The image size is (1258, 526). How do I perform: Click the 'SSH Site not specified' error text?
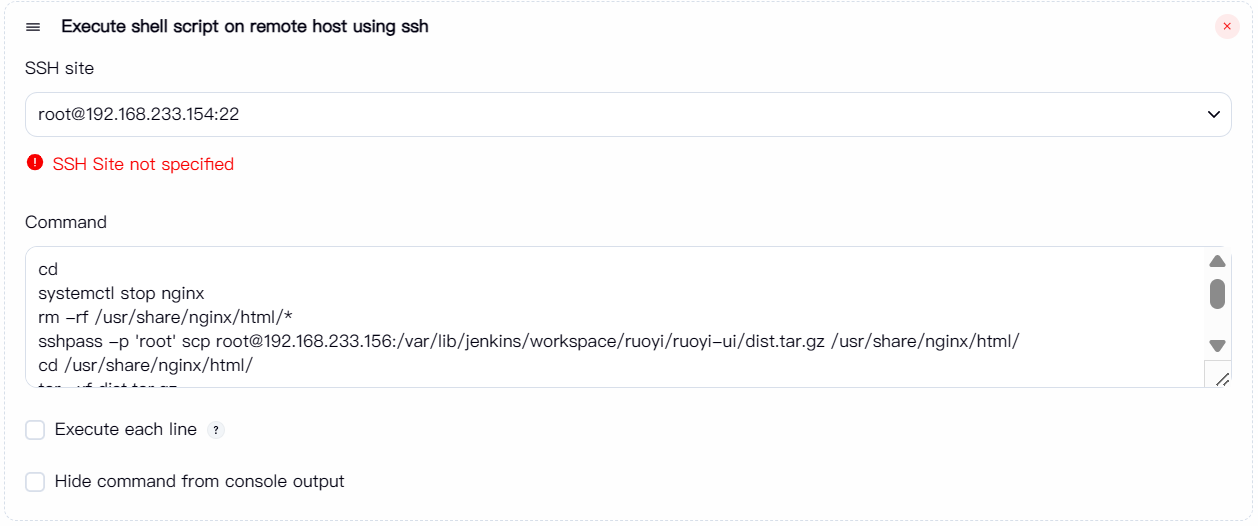click(143, 164)
